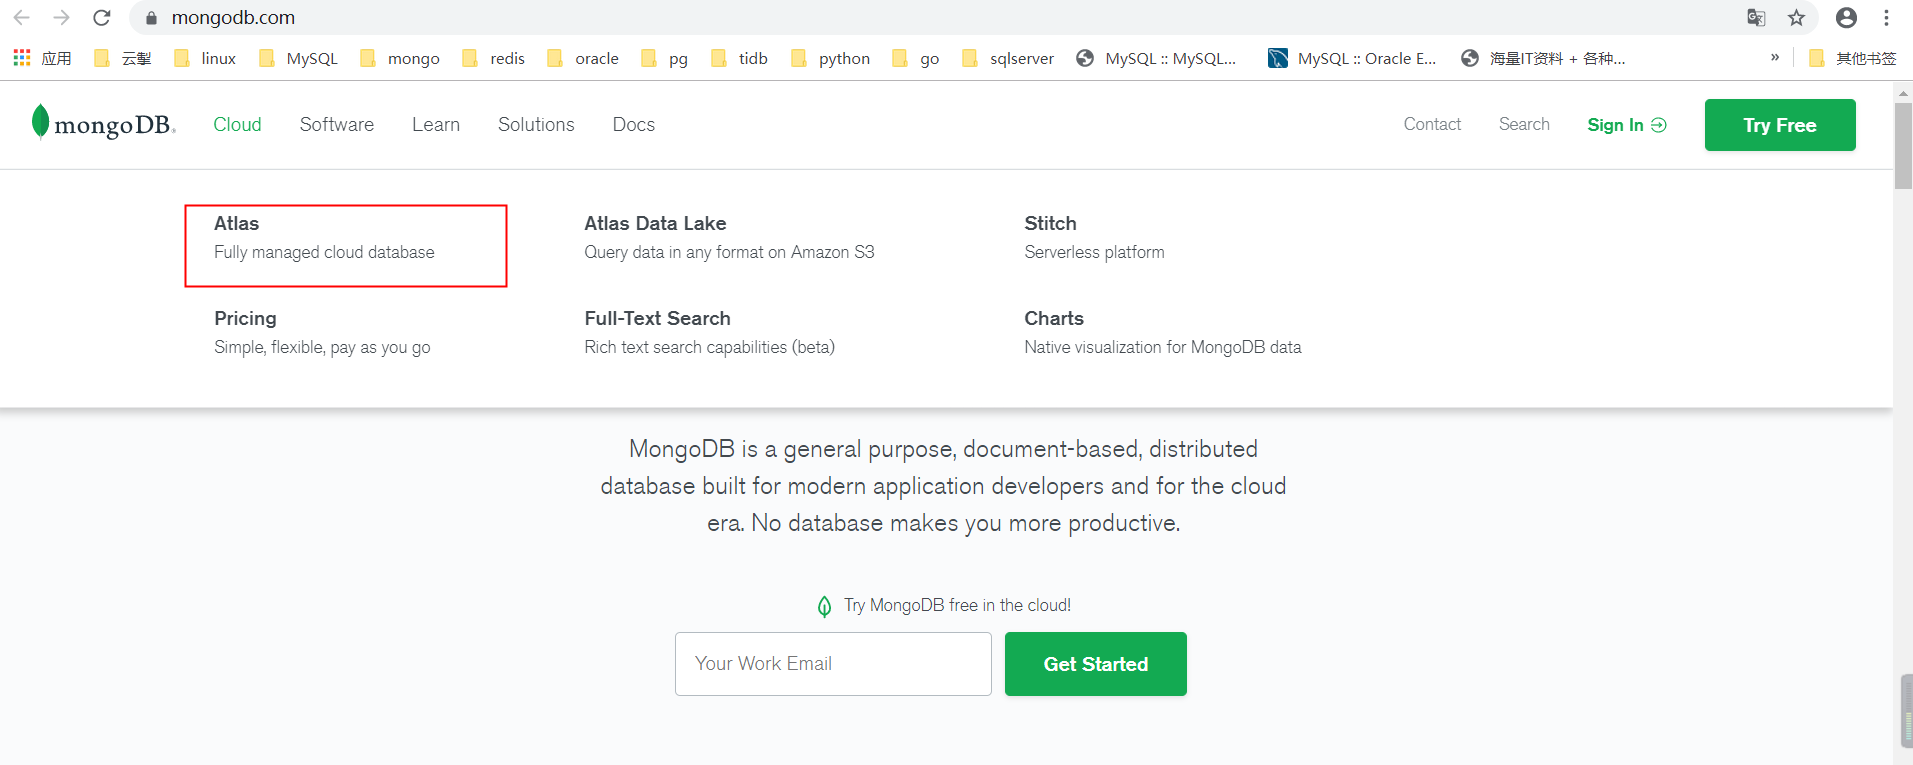Select Stitch serverless platform entry

1094,237
